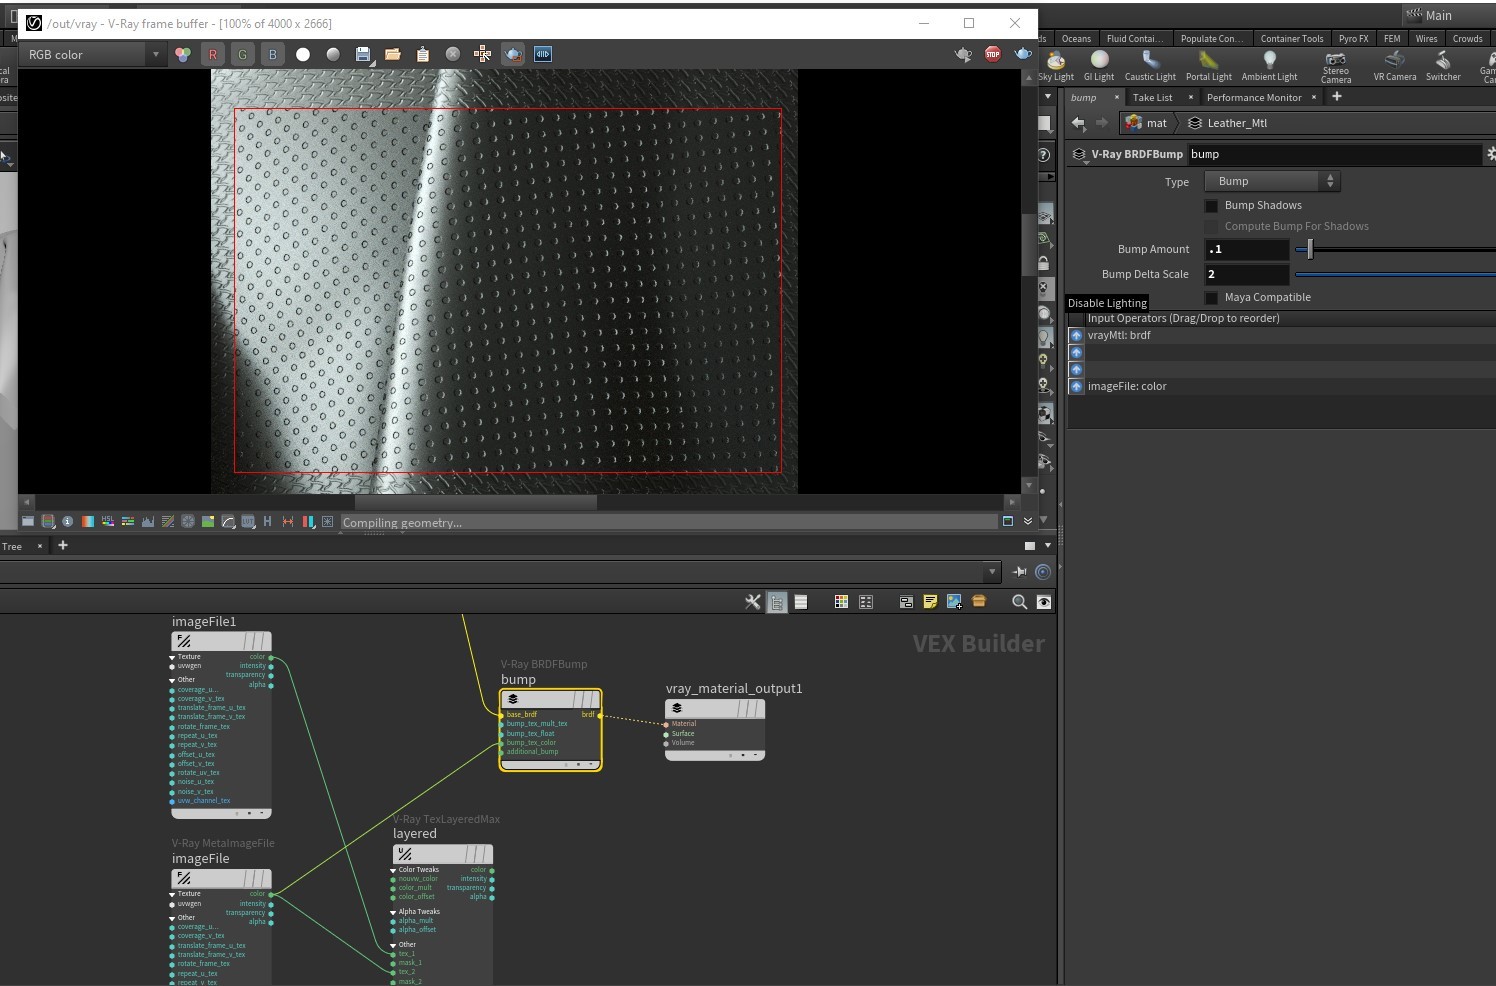Click the H icon in frame buffer bottom bar
1496x986 pixels.
pos(268,522)
